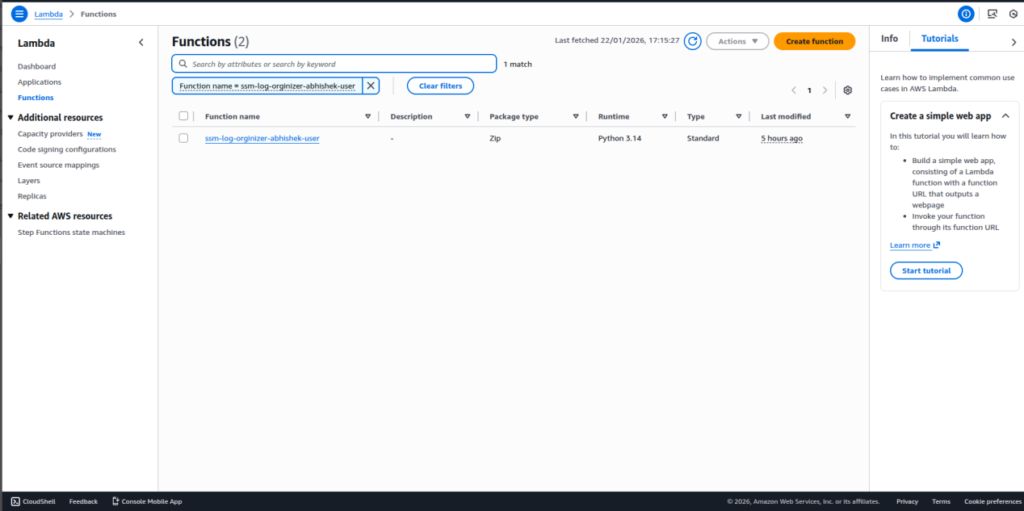Click the hexagon settings icon in top bar

(x=1014, y=14)
